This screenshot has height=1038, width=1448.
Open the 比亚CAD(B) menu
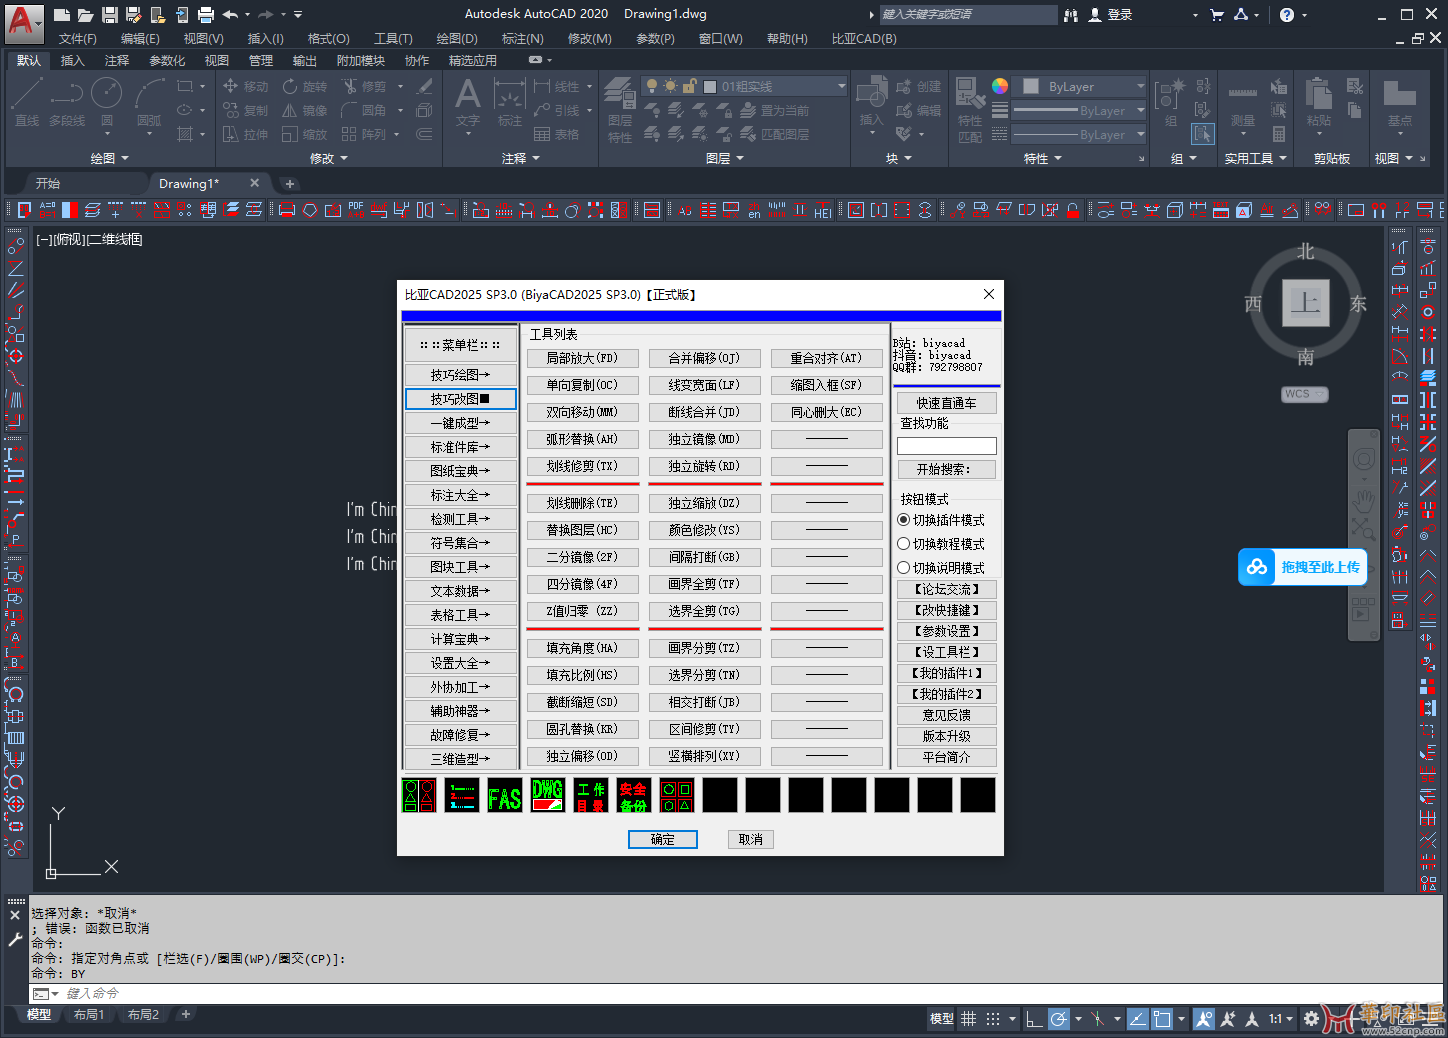click(864, 39)
